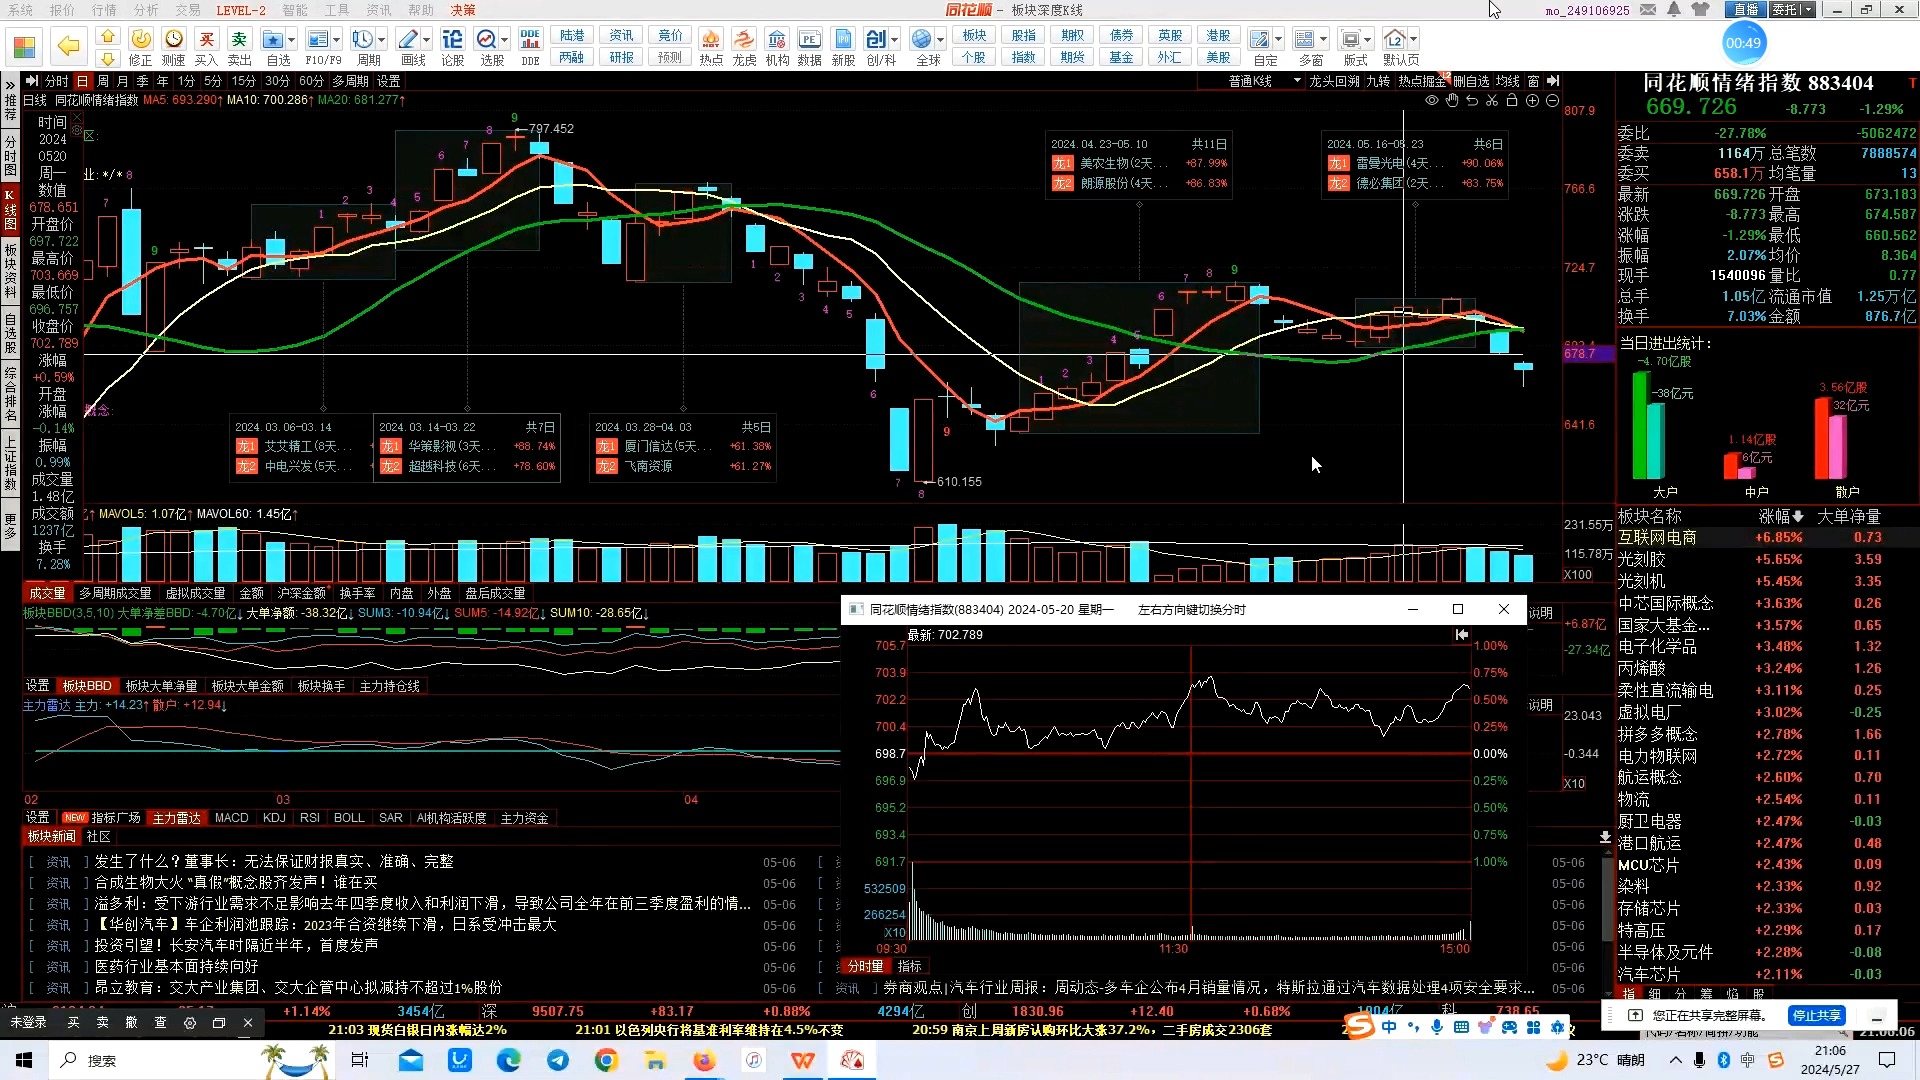Open Chrome from the Windows taskbar
This screenshot has height=1080, width=1920.
[x=606, y=1060]
